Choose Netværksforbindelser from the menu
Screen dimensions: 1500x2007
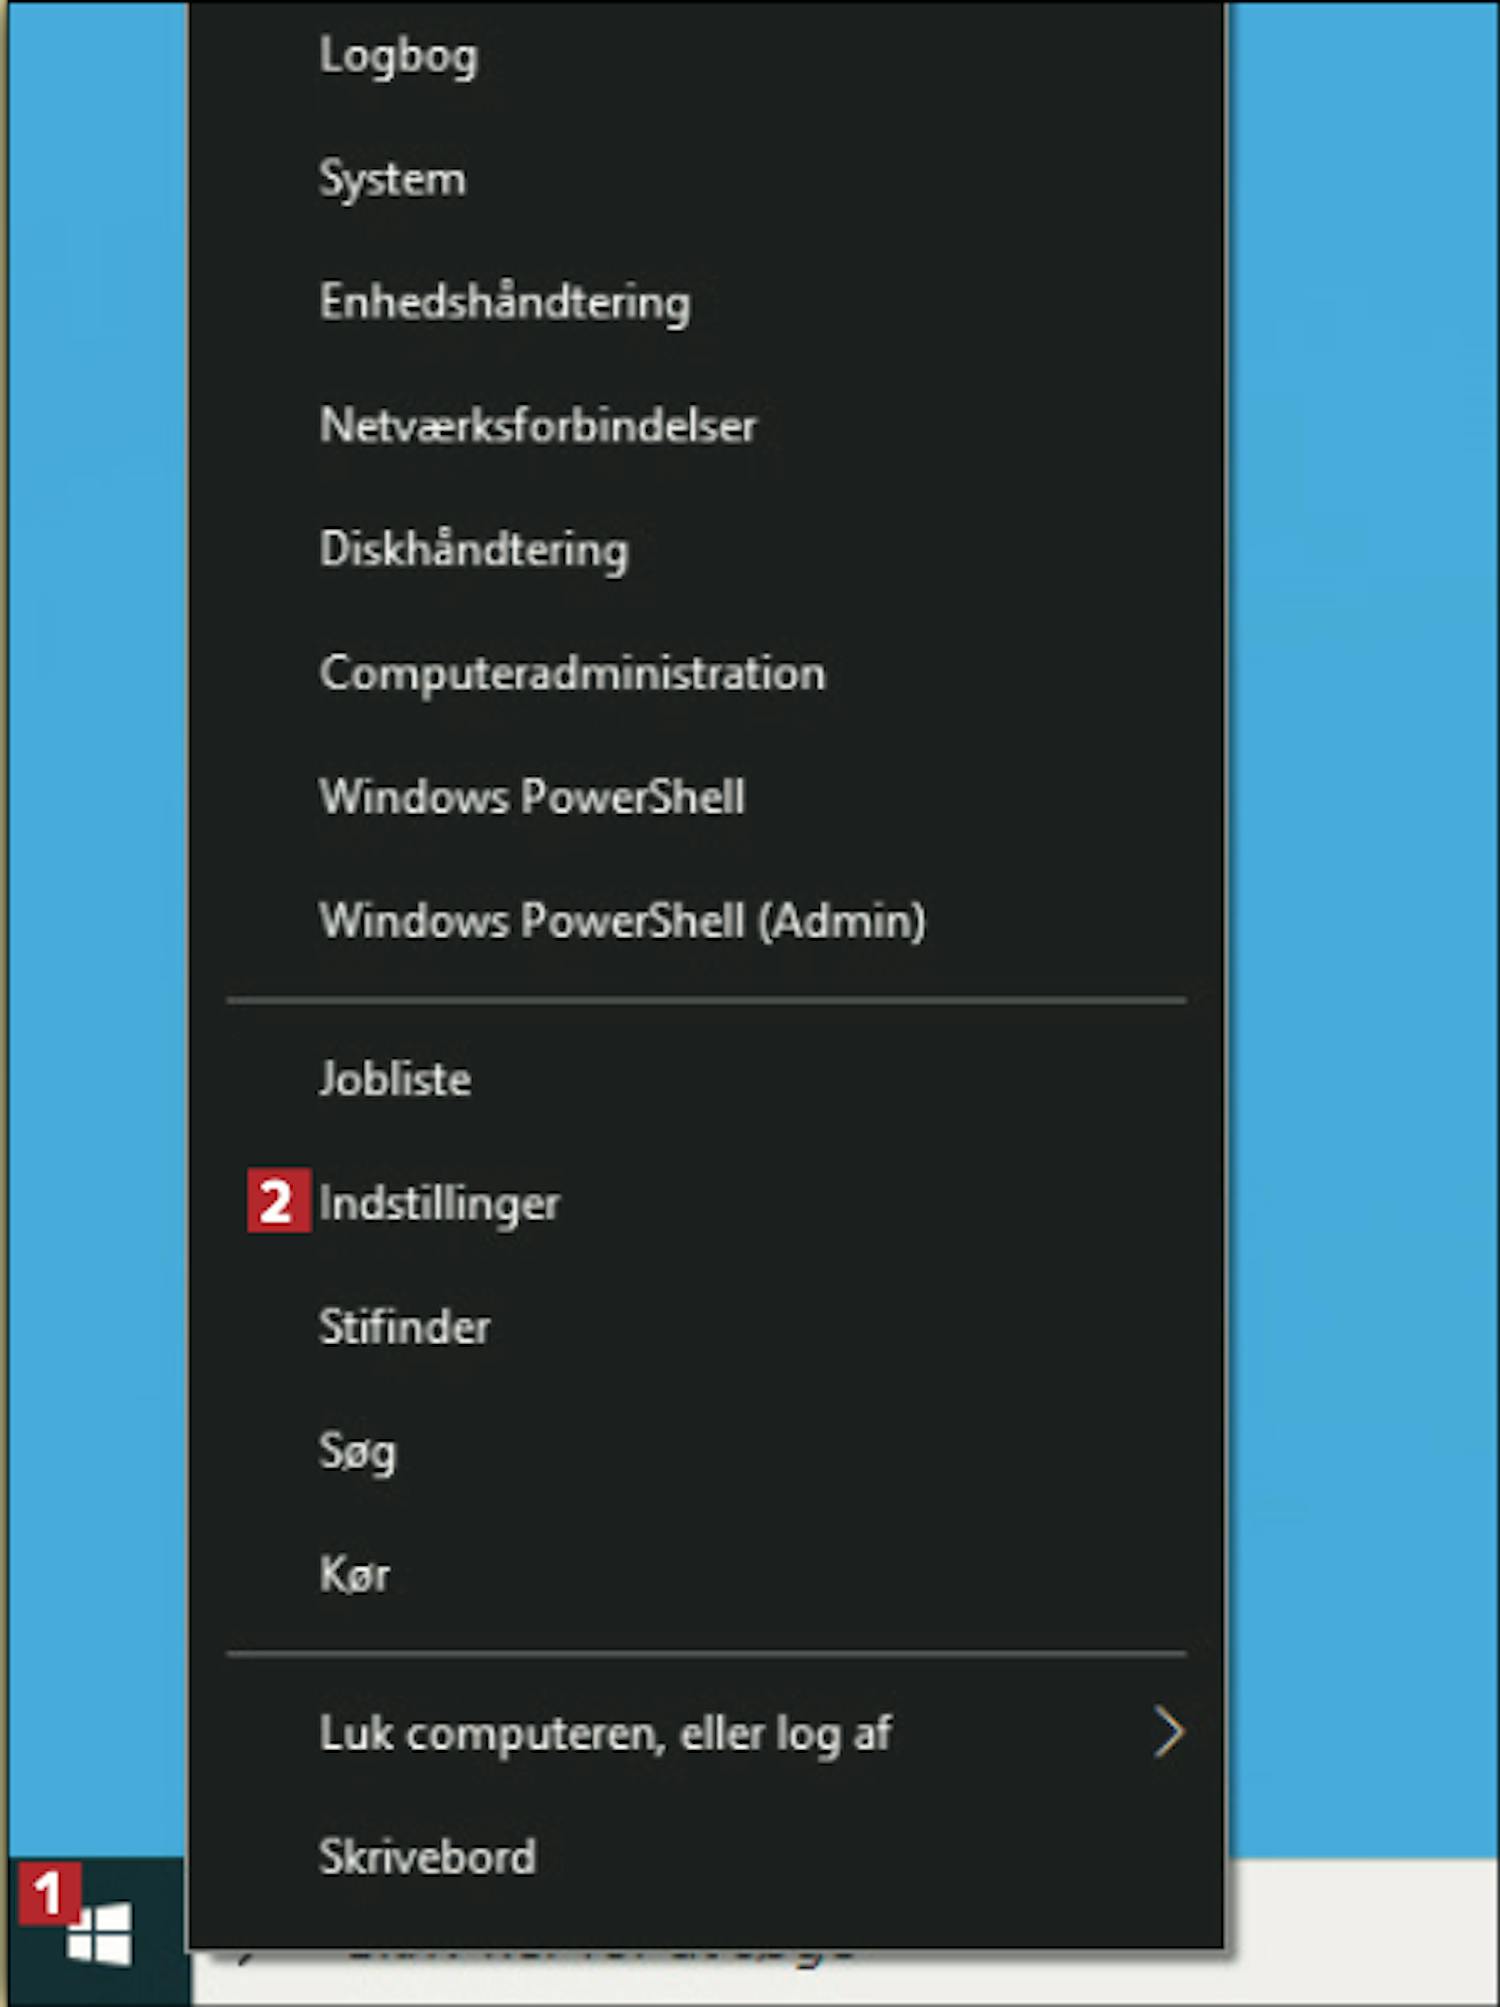pyautogui.click(x=538, y=427)
